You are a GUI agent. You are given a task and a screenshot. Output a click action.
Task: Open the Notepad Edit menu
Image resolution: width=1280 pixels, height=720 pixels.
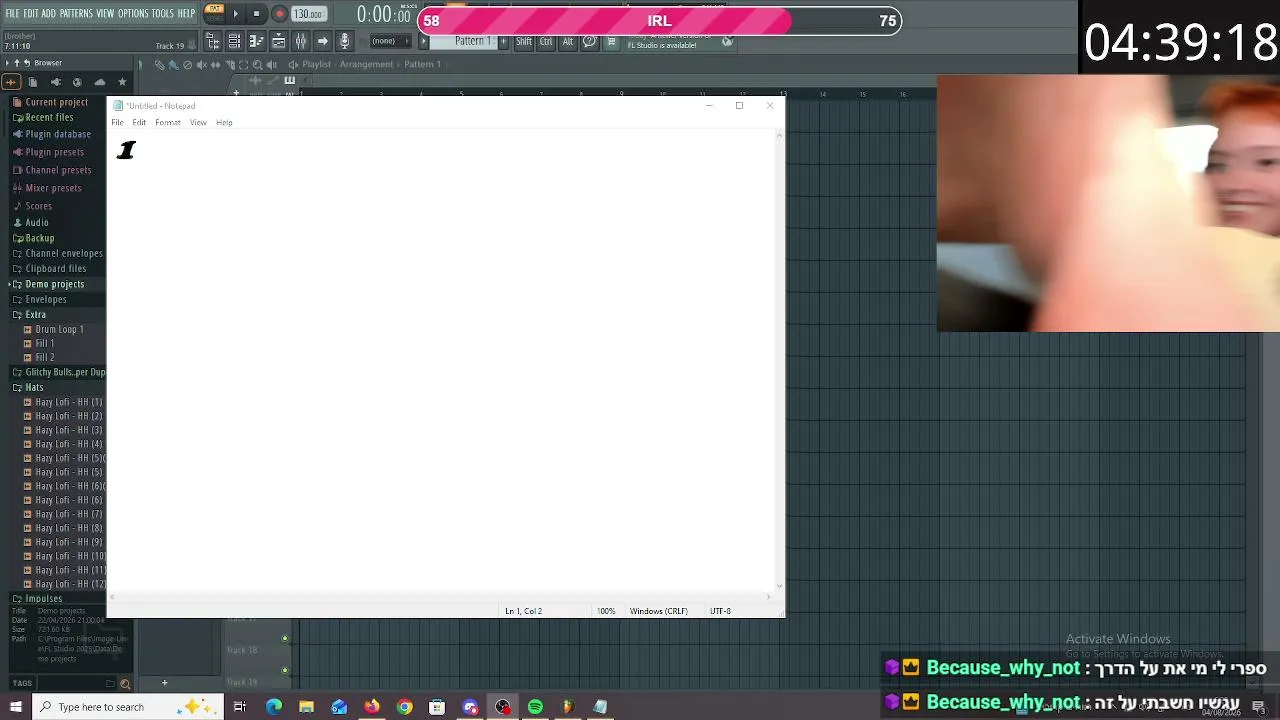(x=139, y=123)
